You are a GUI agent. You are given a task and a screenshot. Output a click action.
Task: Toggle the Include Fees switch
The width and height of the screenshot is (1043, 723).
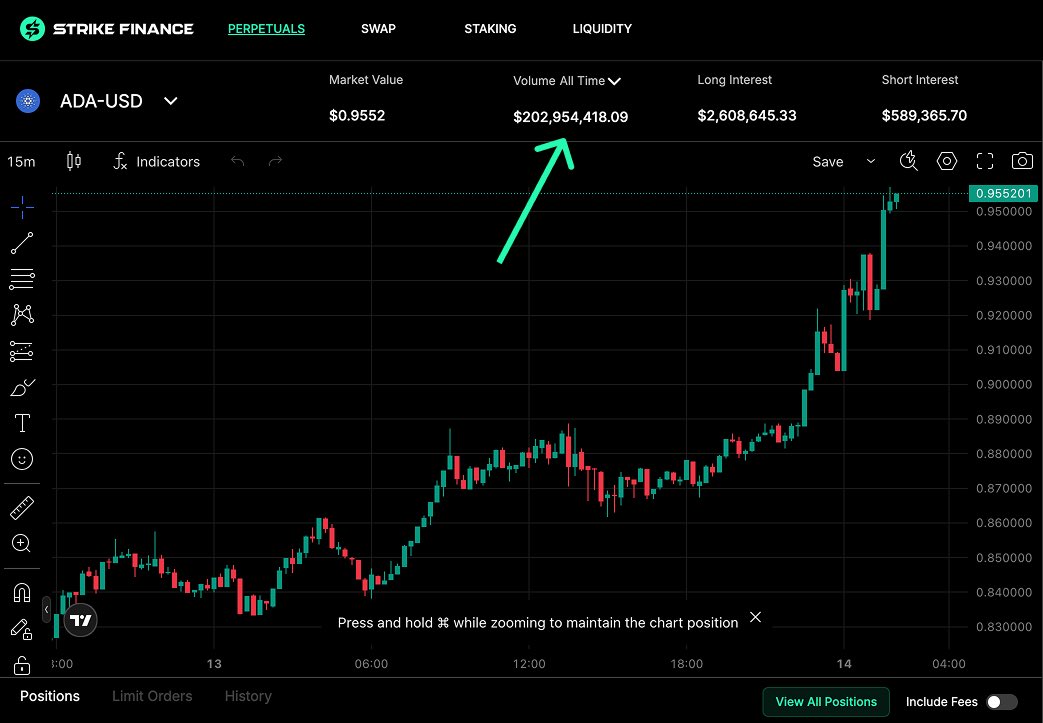coord(1002,702)
